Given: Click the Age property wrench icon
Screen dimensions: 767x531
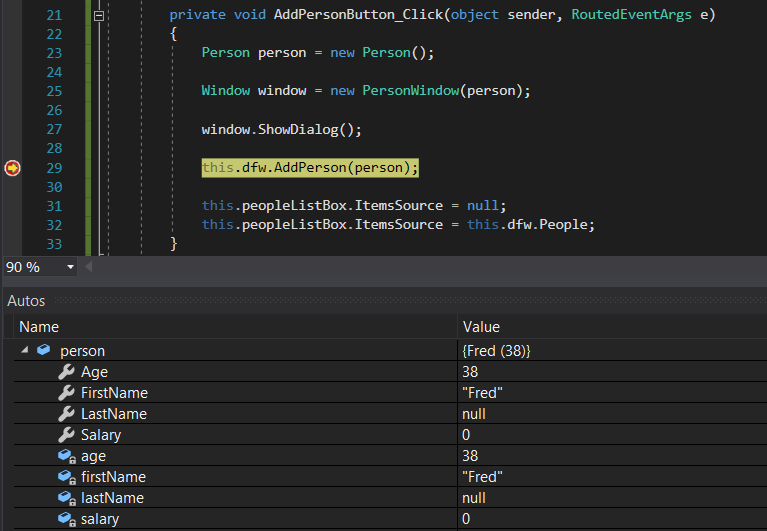Looking at the screenshot, I should [66, 372].
